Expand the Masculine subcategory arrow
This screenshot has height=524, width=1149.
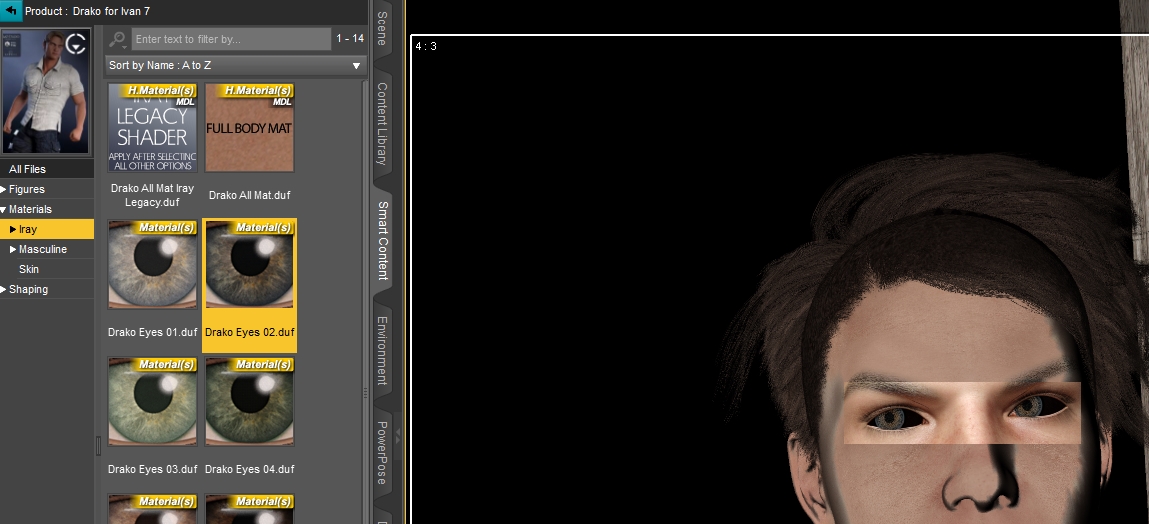click(x=13, y=249)
